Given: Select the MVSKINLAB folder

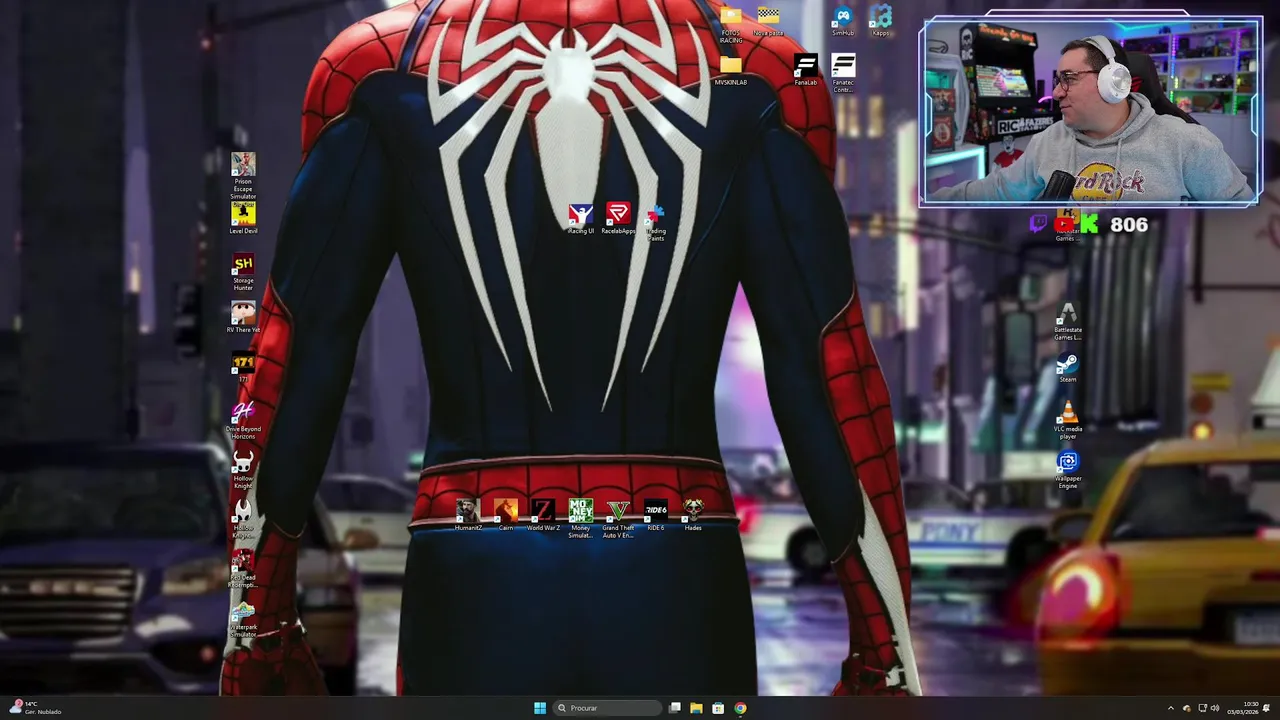Looking at the screenshot, I should [x=731, y=69].
